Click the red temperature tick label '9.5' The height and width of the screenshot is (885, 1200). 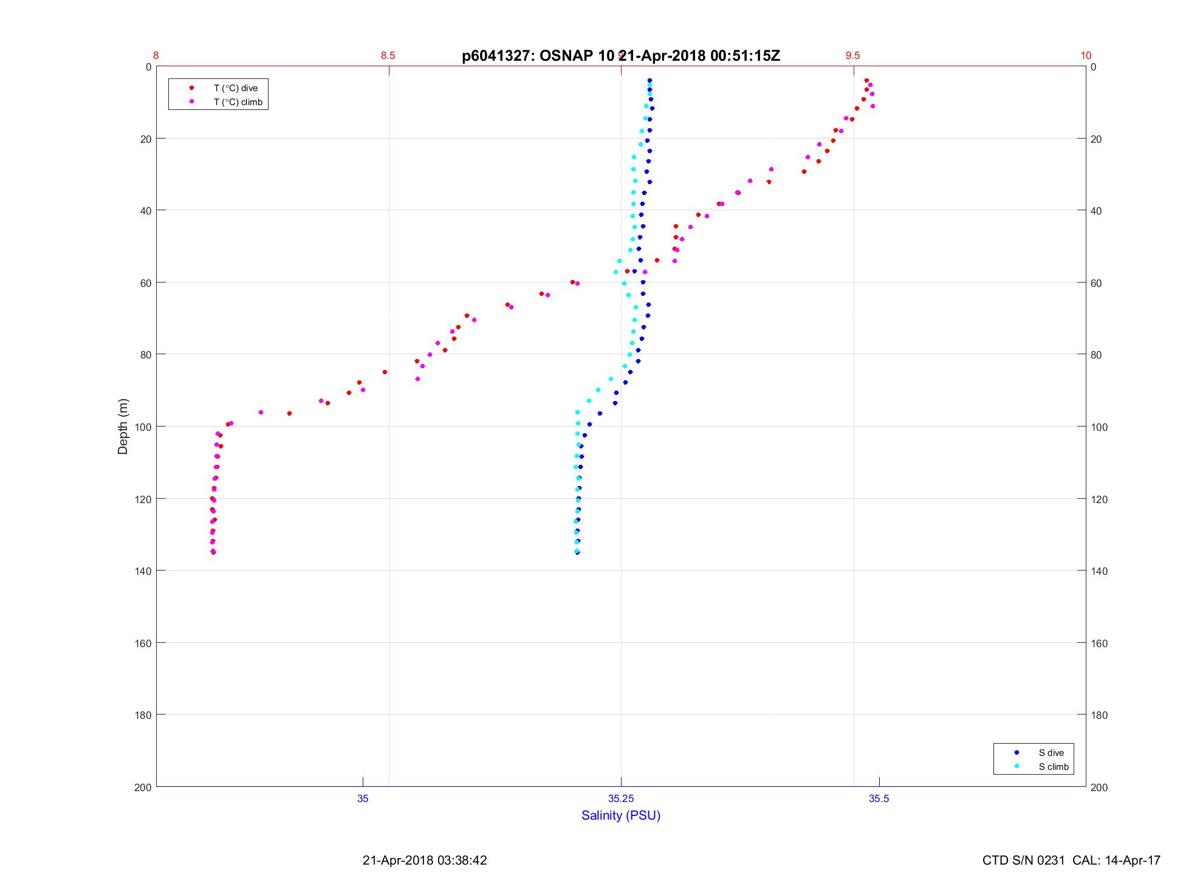point(853,56)
